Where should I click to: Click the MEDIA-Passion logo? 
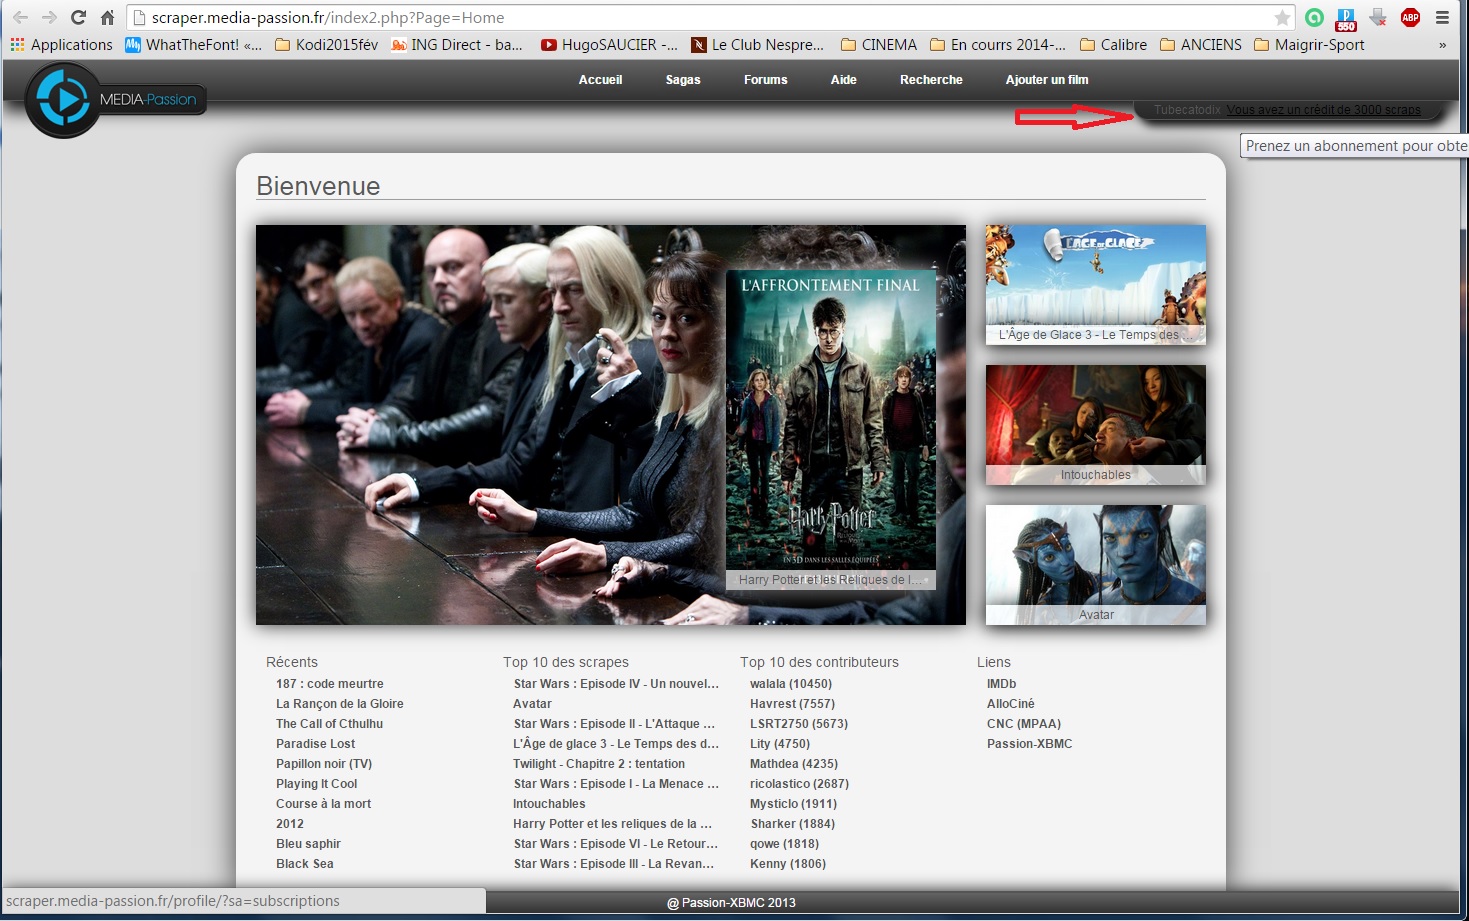115,99
